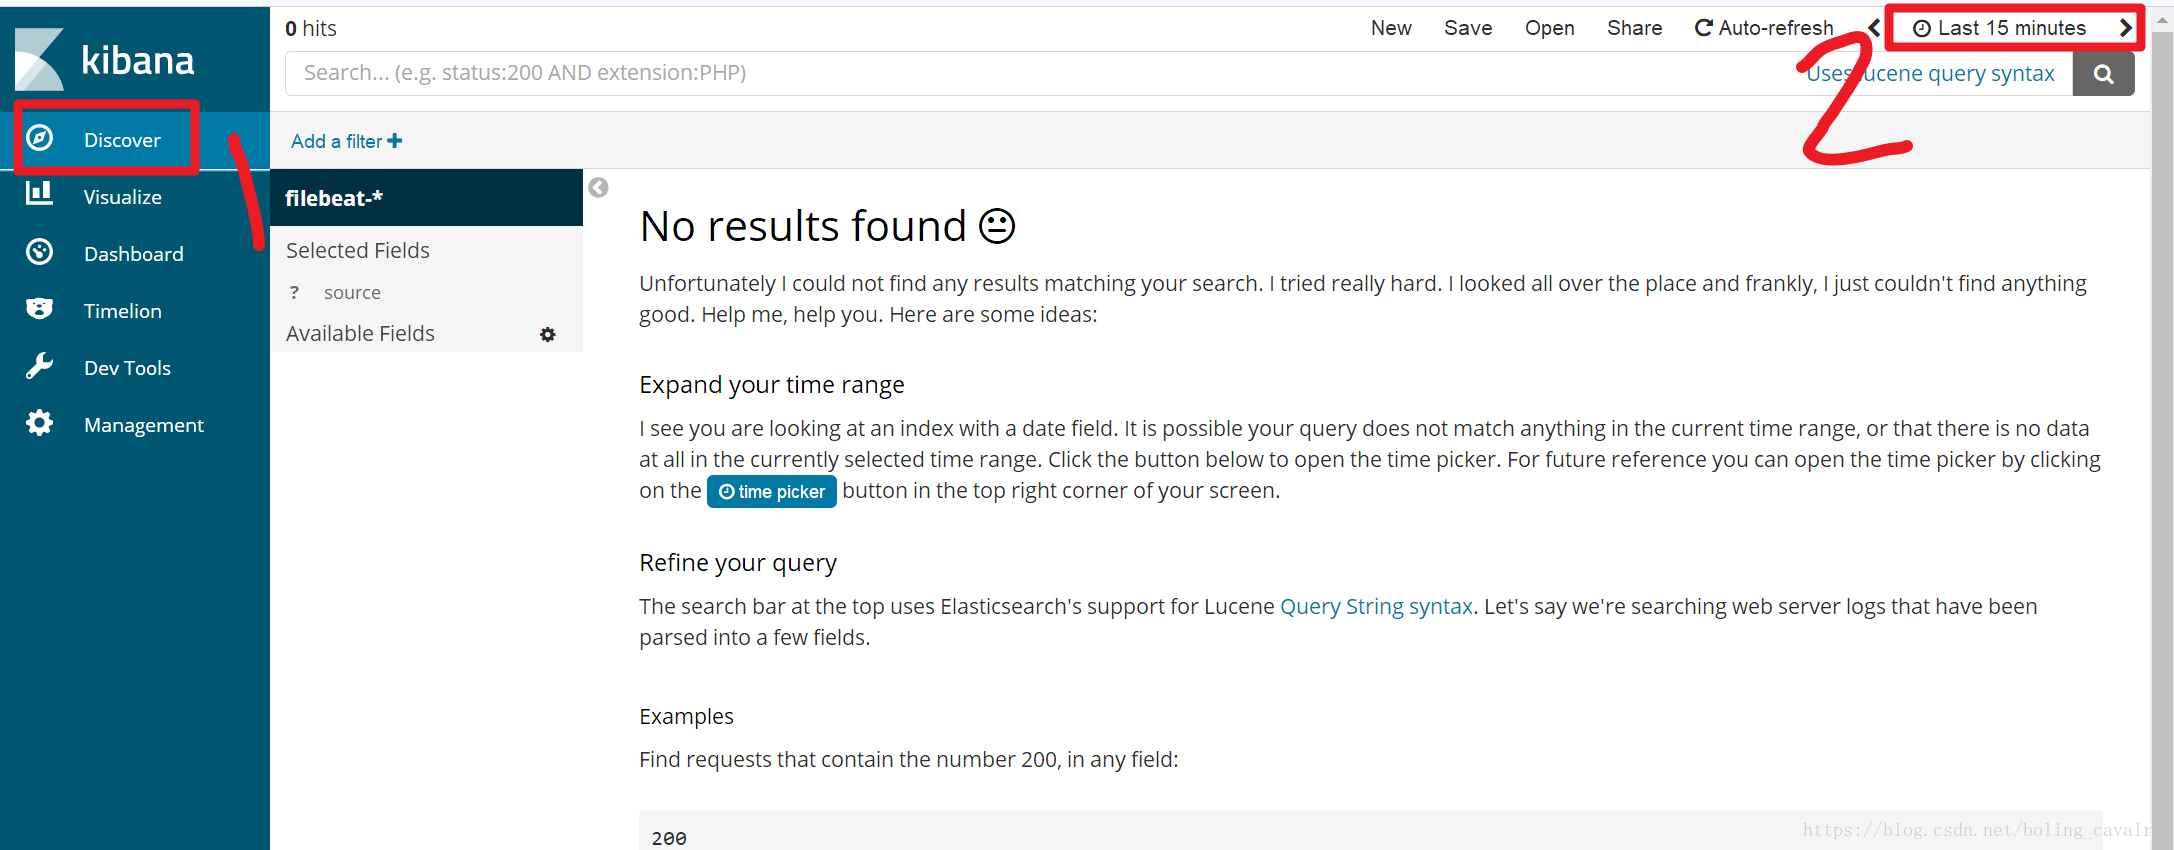This screenshot has height=850, width=2174.
Task: Select the Open menu item
Action: pos(1549,28)
